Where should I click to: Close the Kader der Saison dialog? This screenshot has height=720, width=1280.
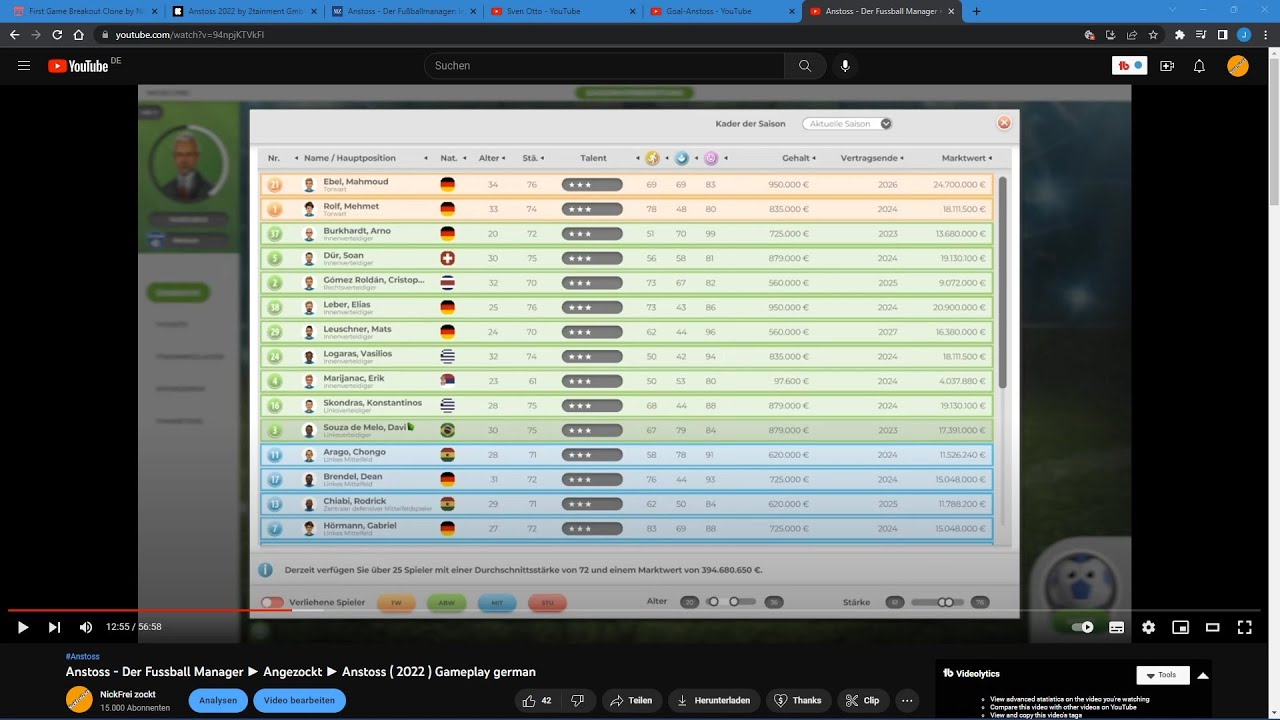1004,123
